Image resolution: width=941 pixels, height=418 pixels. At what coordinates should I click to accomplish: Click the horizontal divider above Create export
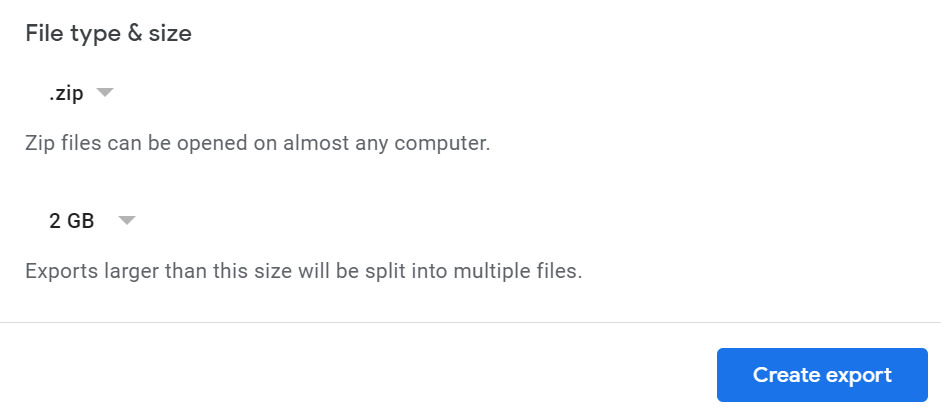pos(470,322)
